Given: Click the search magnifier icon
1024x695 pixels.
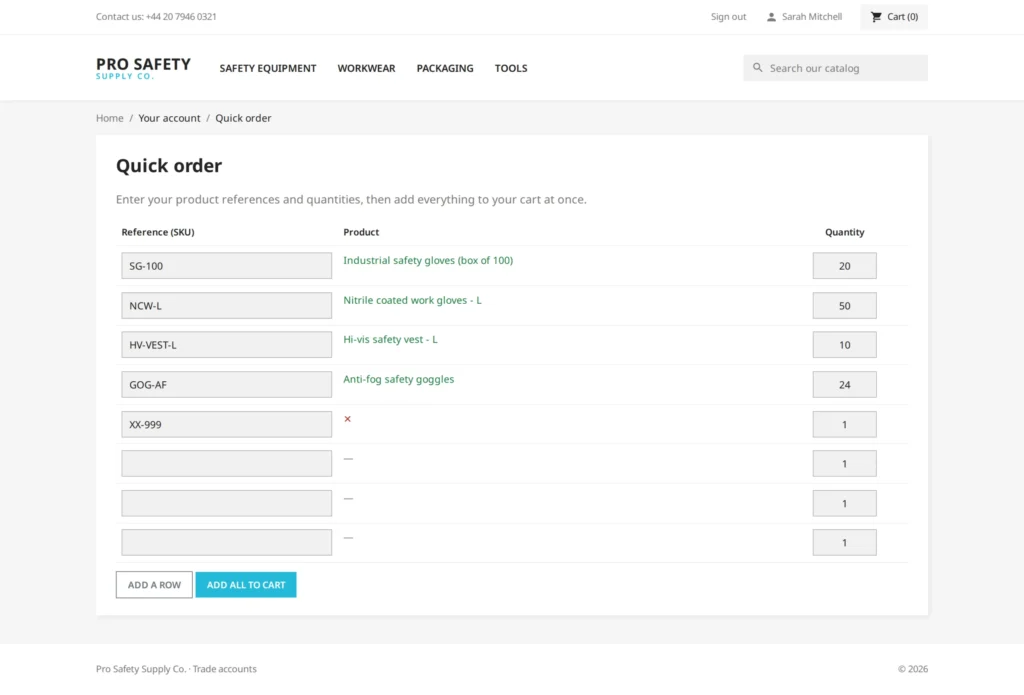Looking at the screenshot, I should point(758,68).
